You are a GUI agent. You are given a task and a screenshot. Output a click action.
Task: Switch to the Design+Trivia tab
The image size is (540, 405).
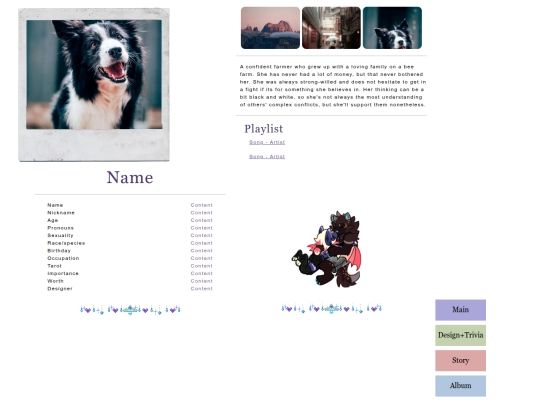click(x=460, y=335)
